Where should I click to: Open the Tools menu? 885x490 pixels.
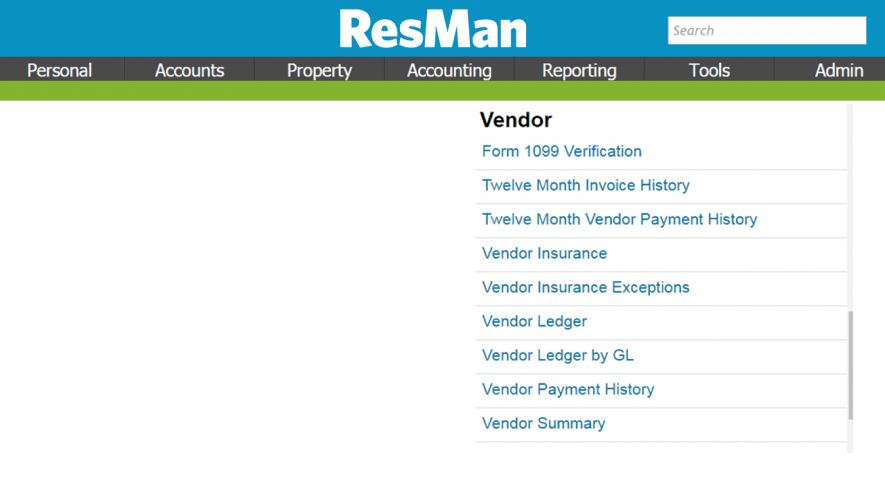(709, 70)
